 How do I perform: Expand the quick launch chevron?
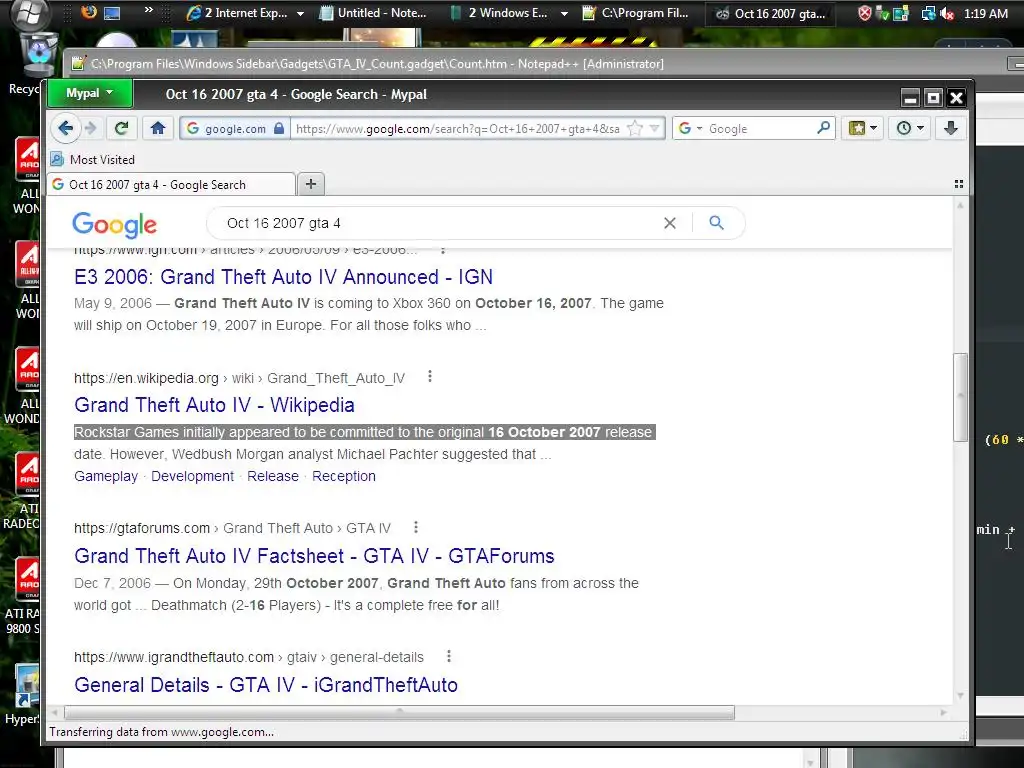click(148, 10)
